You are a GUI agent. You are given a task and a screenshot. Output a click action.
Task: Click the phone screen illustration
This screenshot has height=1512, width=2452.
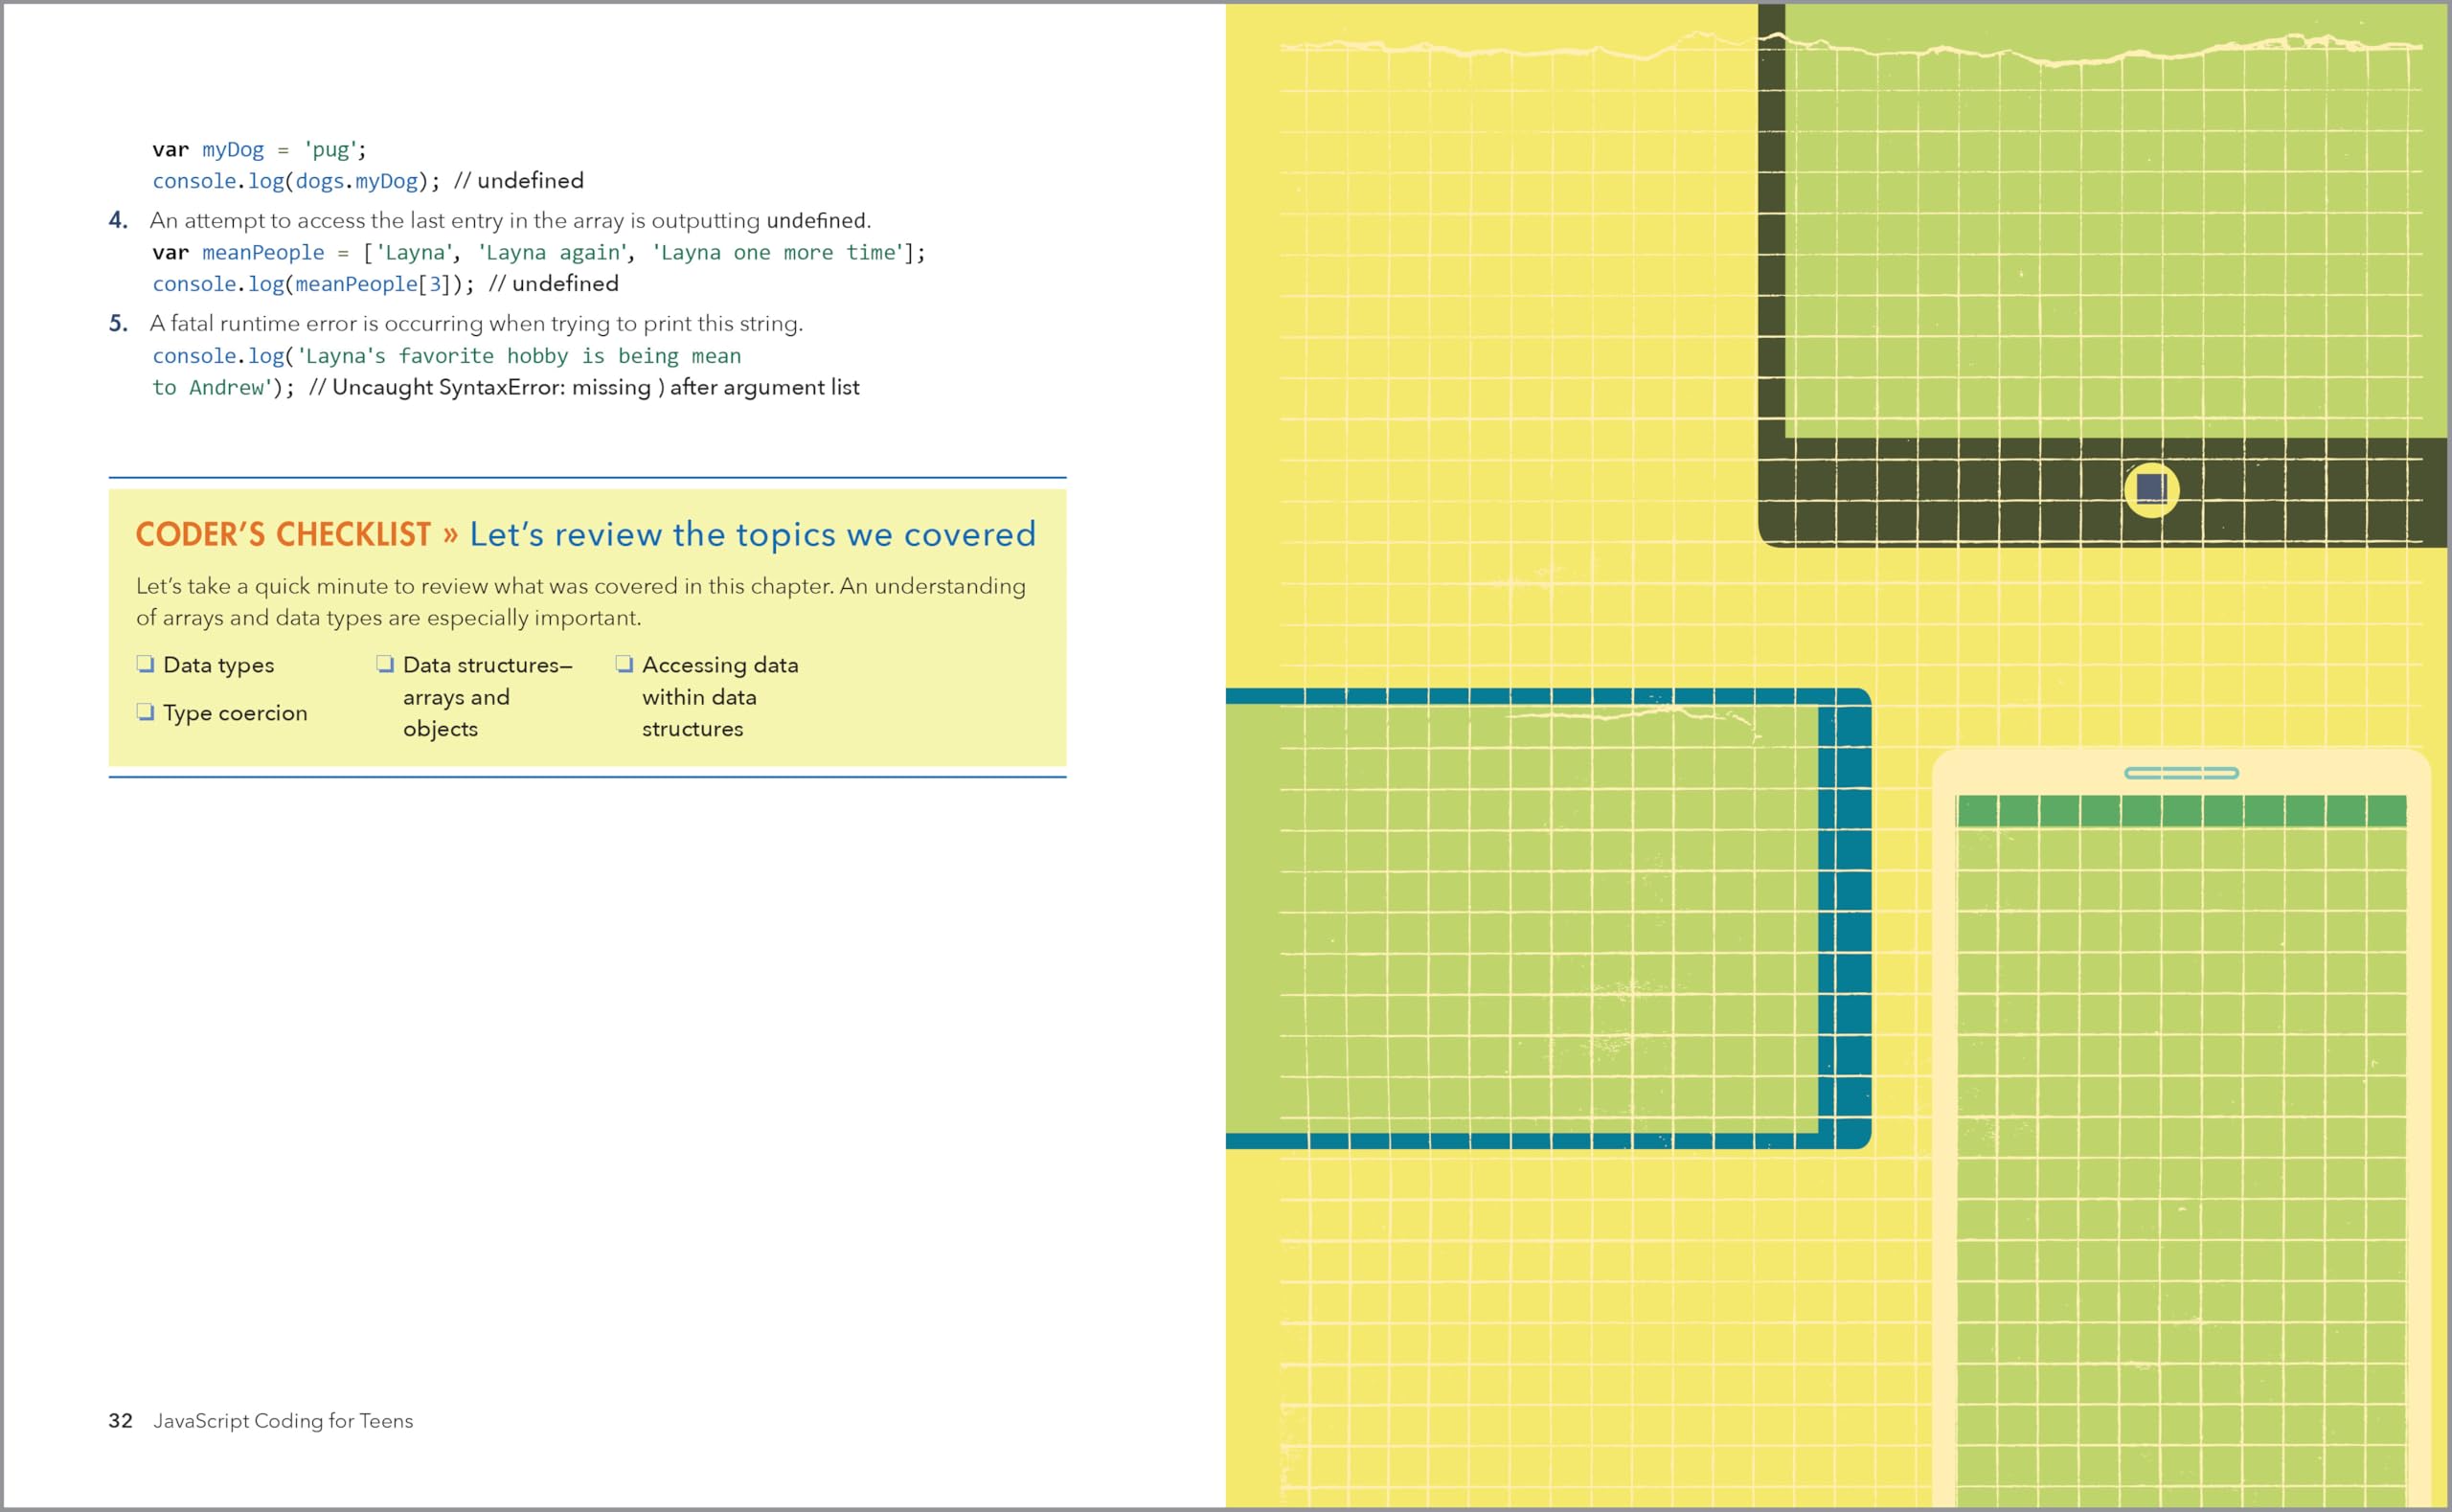pyautogui.click(x=2180, y=1150)
